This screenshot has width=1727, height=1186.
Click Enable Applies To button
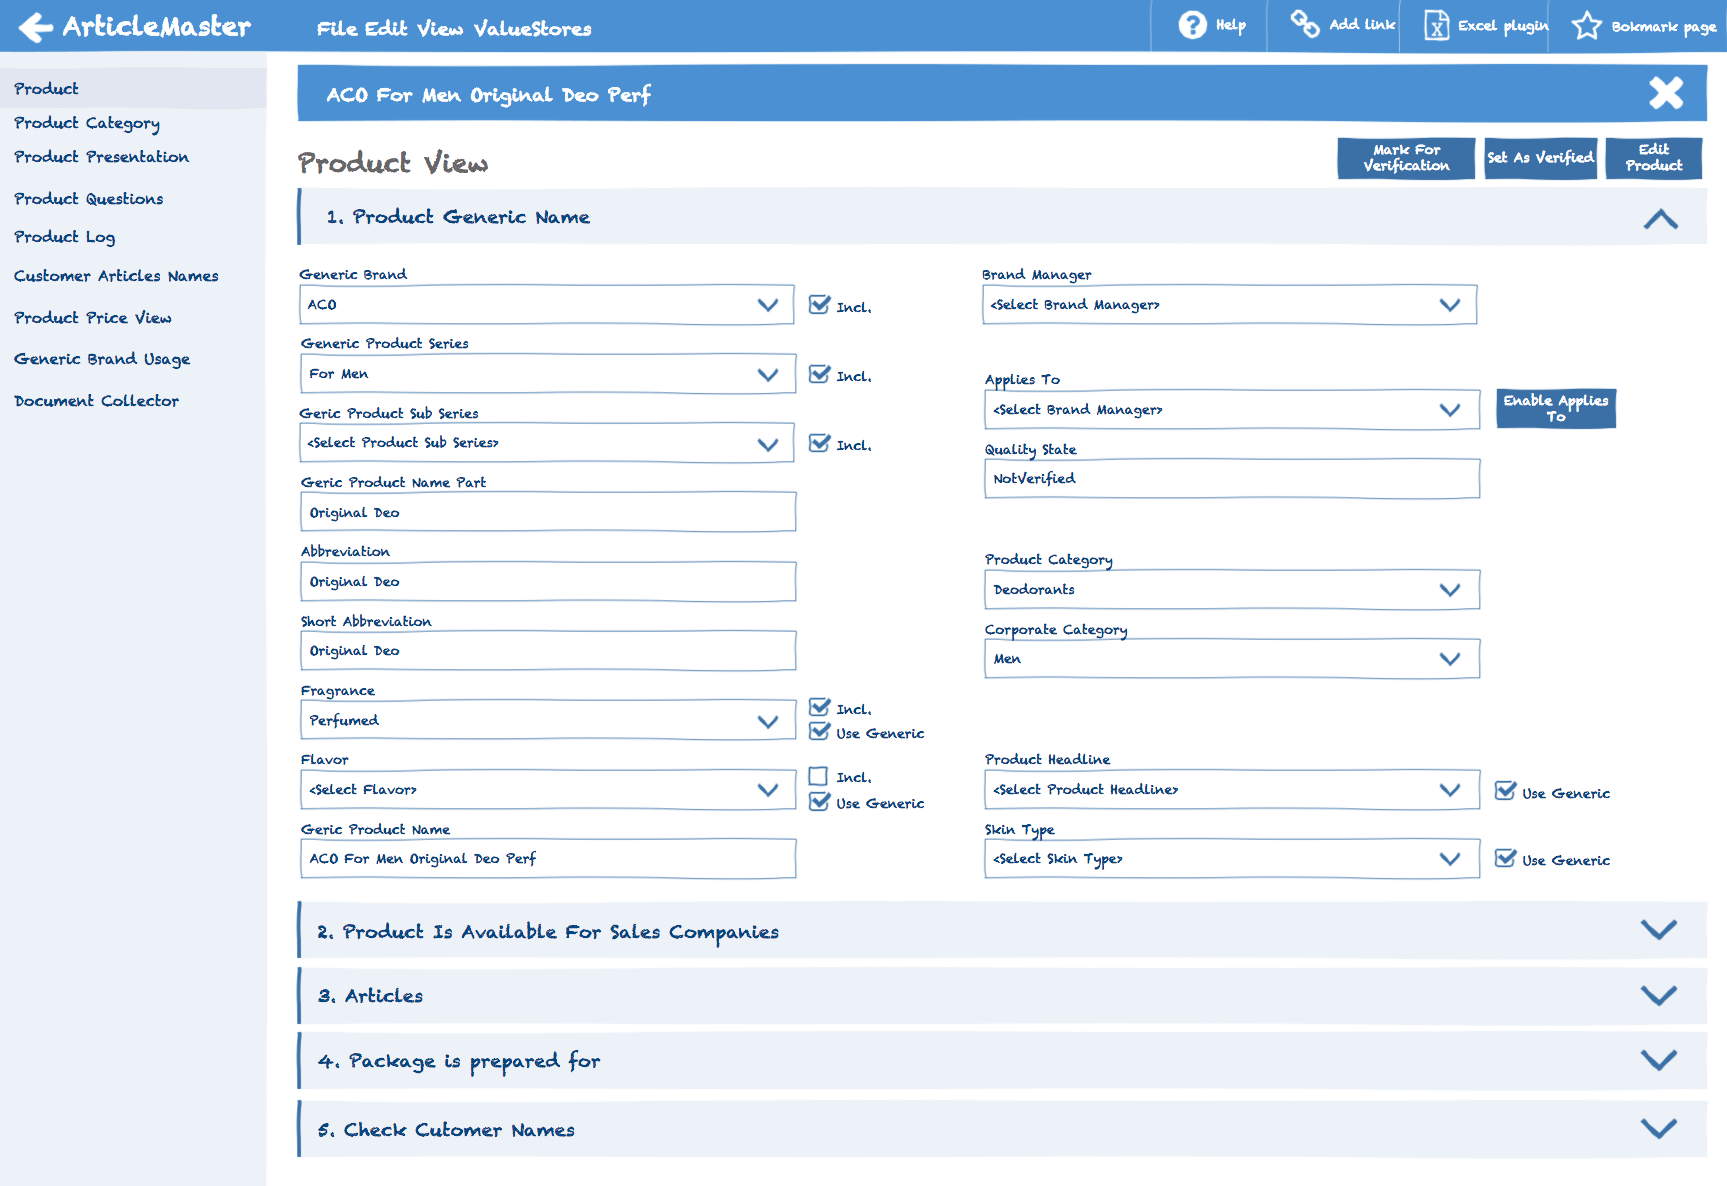[x=1556, y=408]
